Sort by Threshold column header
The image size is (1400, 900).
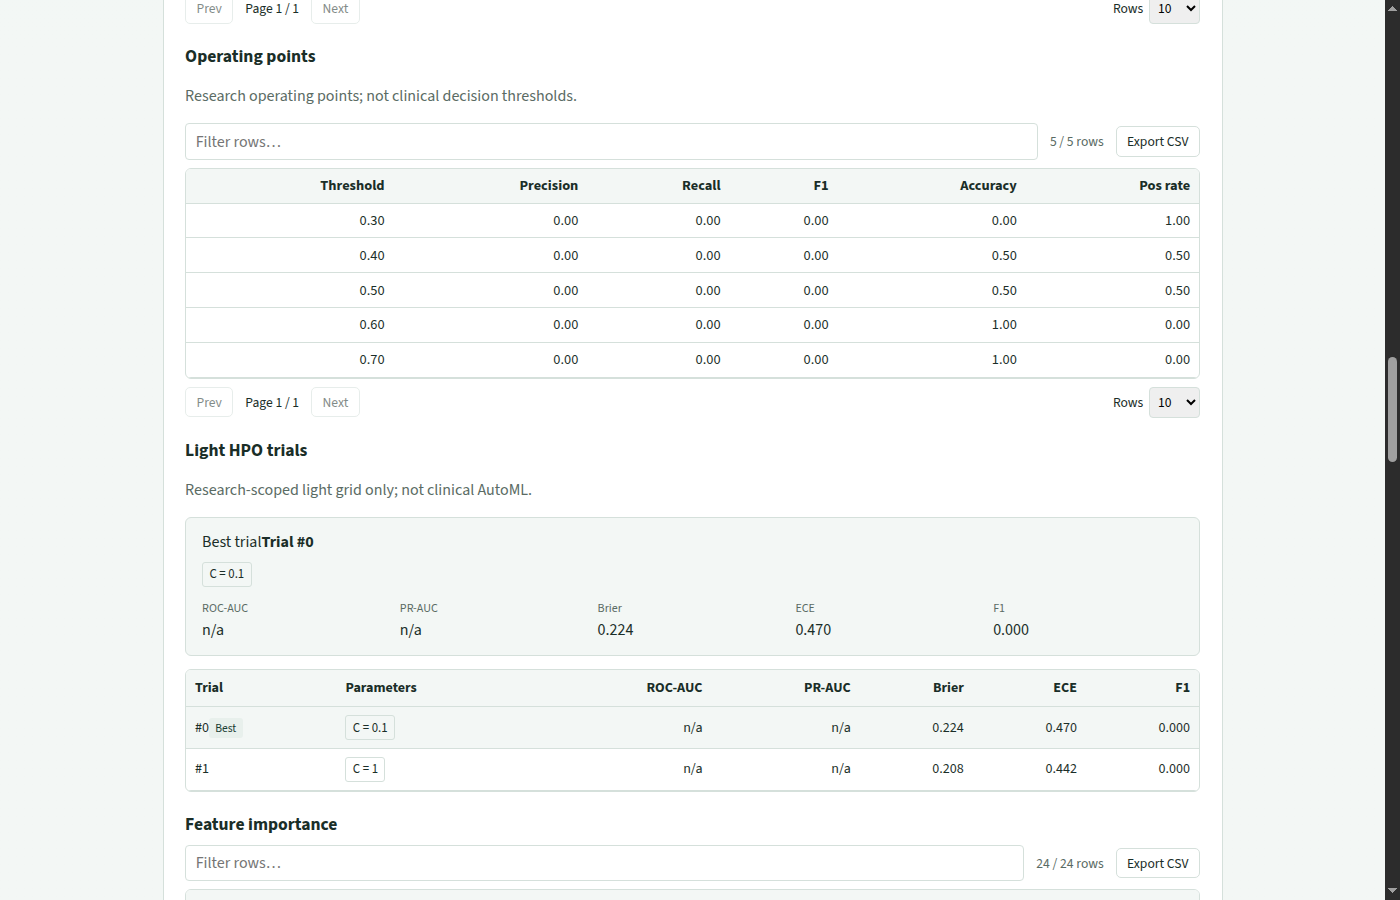(x=352, y=185)
